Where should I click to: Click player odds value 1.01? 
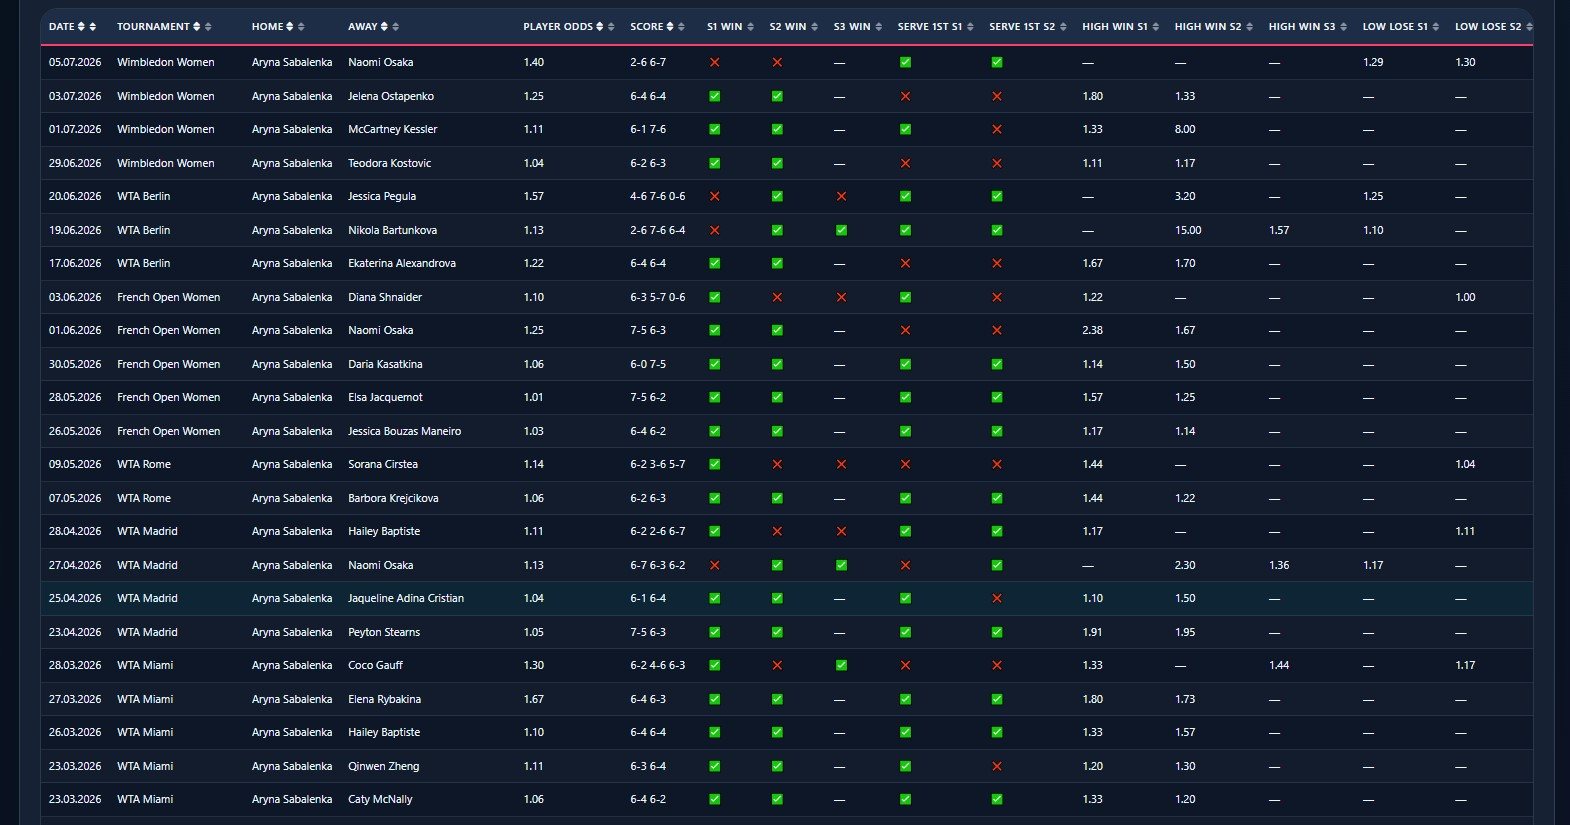(533, 397)
